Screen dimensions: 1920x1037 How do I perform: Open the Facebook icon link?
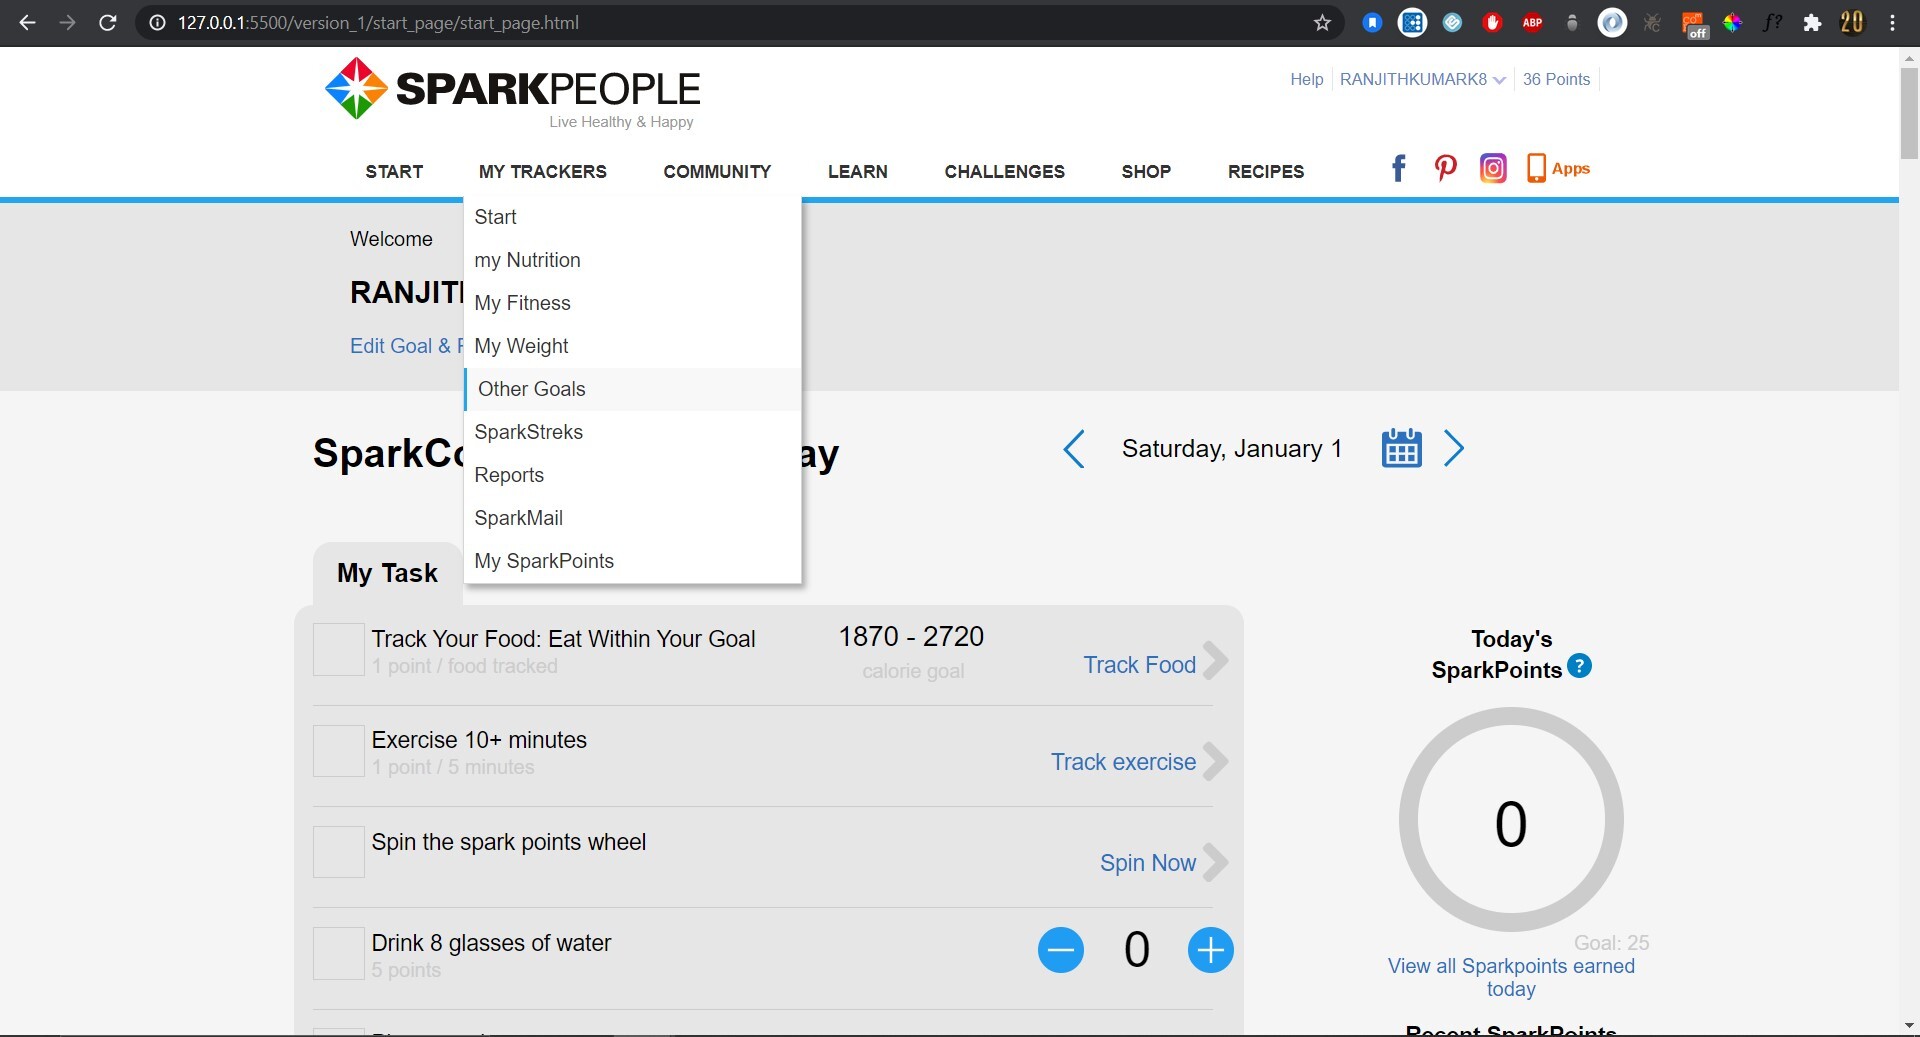tap(1398, 168)
